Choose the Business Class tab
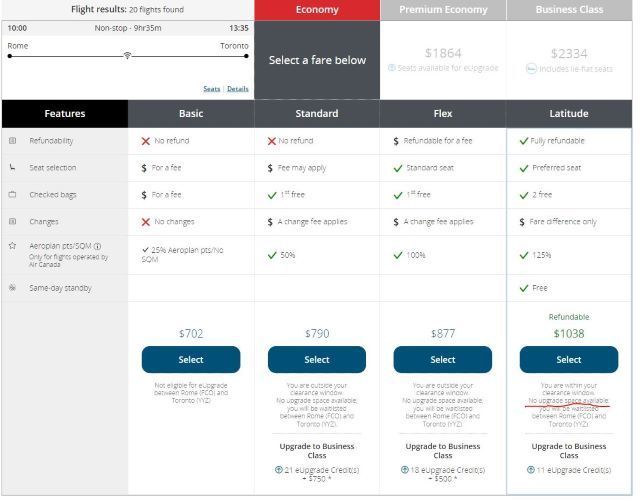The height and width of the screenshot is (502, 640). pyautogui.click(x=570, y=10)
